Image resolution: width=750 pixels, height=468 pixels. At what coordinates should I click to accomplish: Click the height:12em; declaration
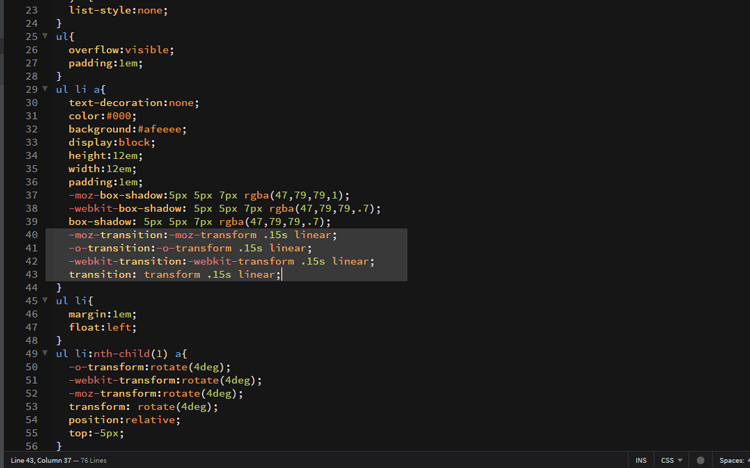point(106,156)
